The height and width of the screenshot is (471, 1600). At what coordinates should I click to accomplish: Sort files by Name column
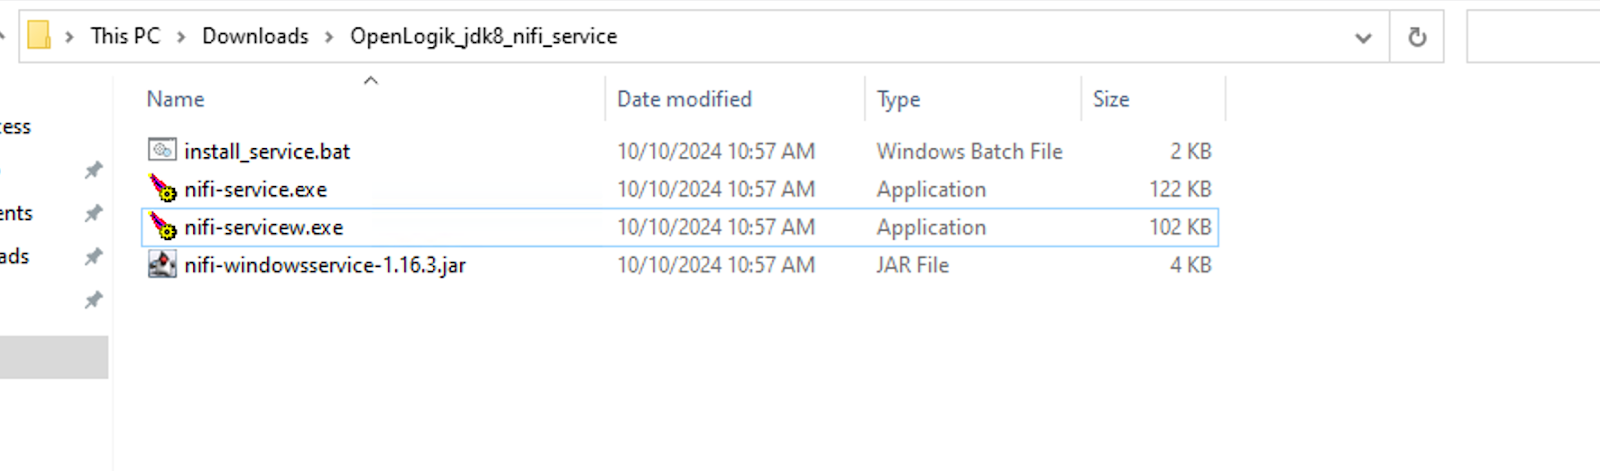pos(176,99)
